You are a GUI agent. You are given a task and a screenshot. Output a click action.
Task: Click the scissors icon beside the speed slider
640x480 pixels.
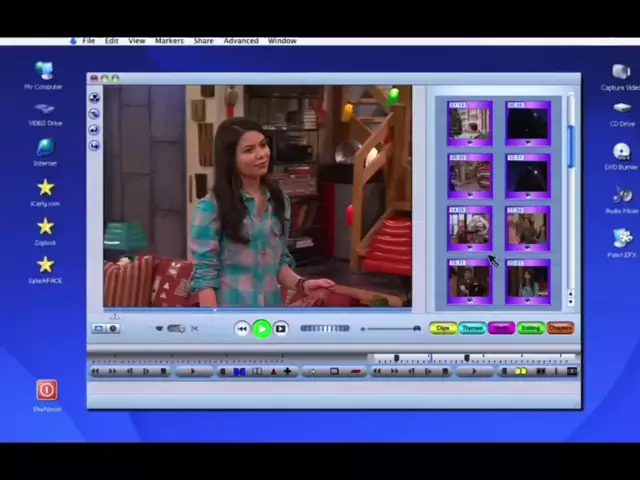pyautogui.click(x=194, y=328)
